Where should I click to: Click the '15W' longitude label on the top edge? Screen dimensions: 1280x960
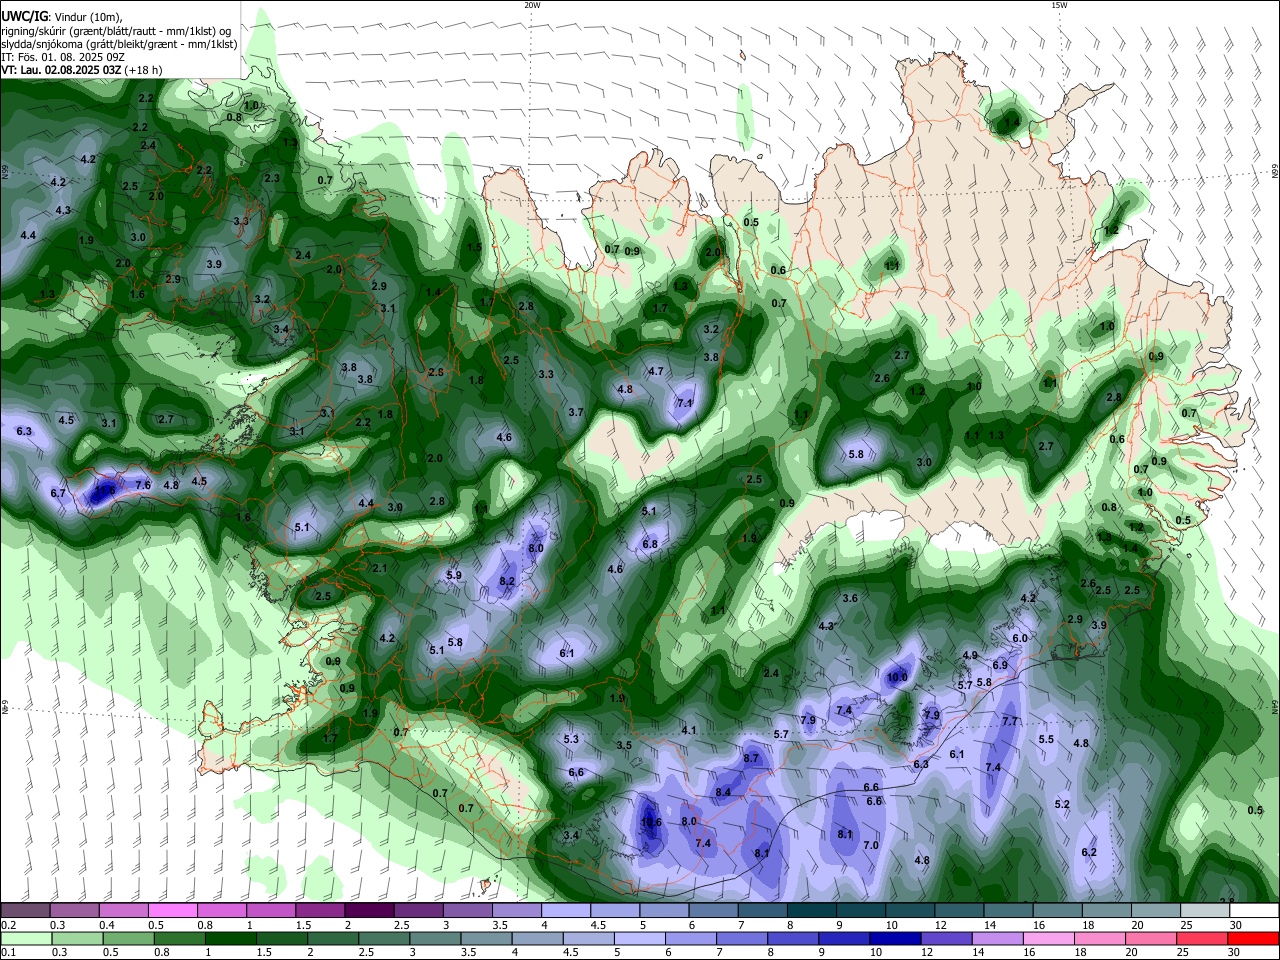tap(1059, 5)
